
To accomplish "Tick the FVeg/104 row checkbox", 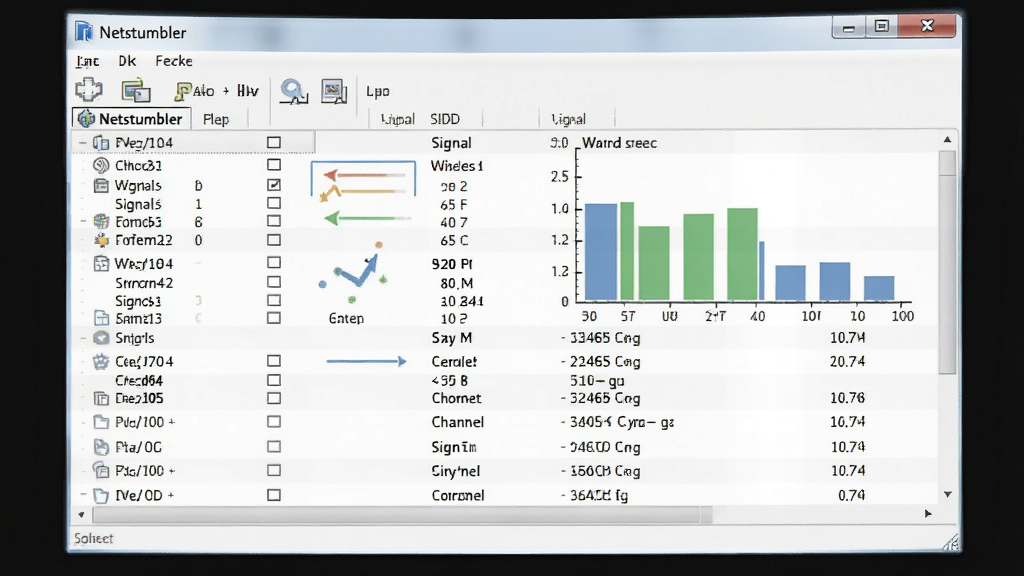I will [274, 142].
